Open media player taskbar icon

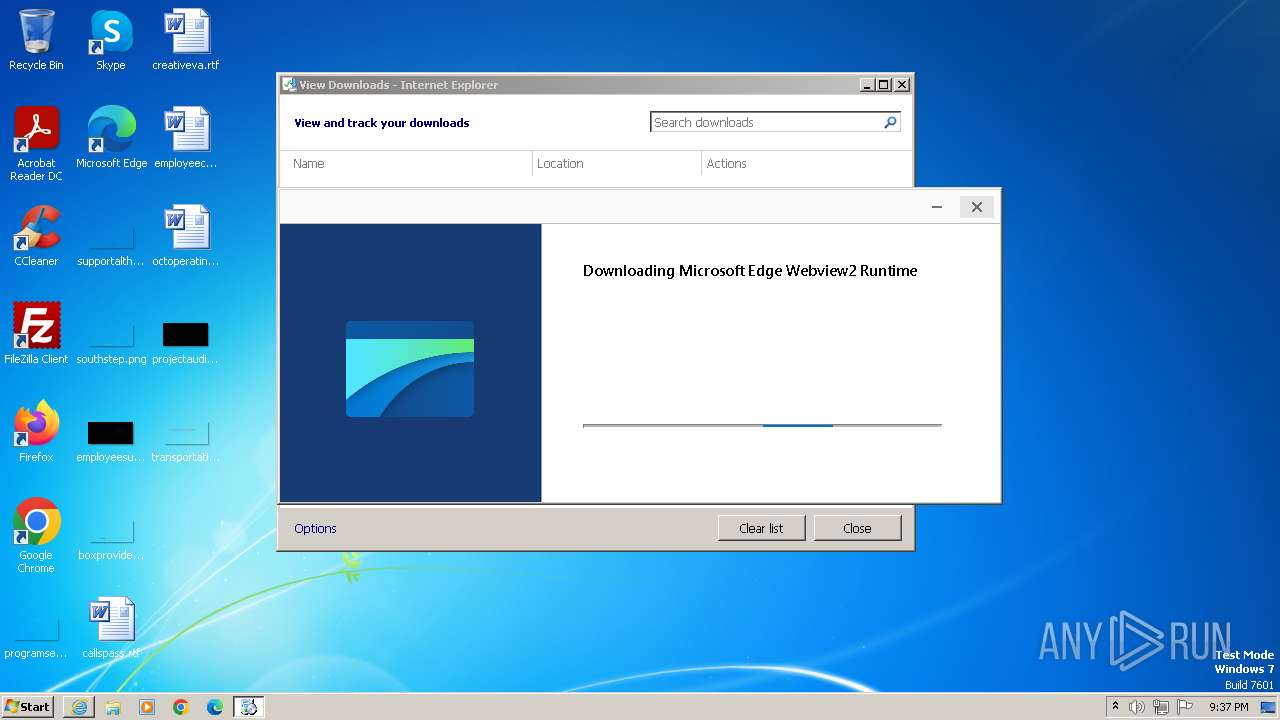147,707
